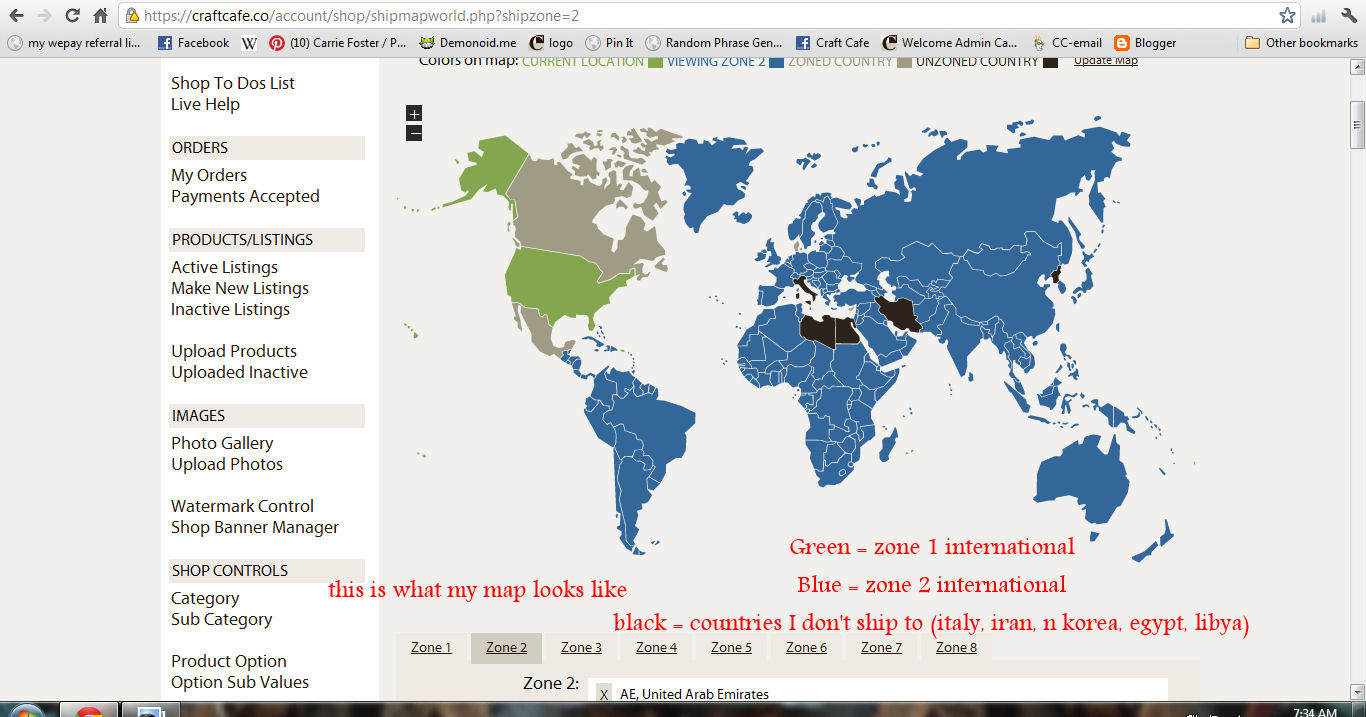Image resolution: width=1366 pixels, height=717 pixels.
Task: Open Uploaded Inactive page
Action: coord(239,372)
